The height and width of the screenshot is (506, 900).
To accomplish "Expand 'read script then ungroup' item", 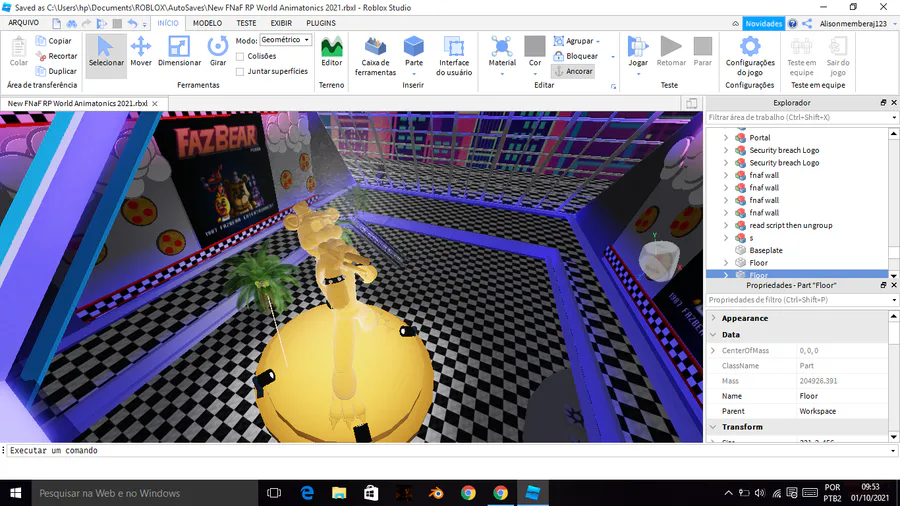I will click(726, 225).
